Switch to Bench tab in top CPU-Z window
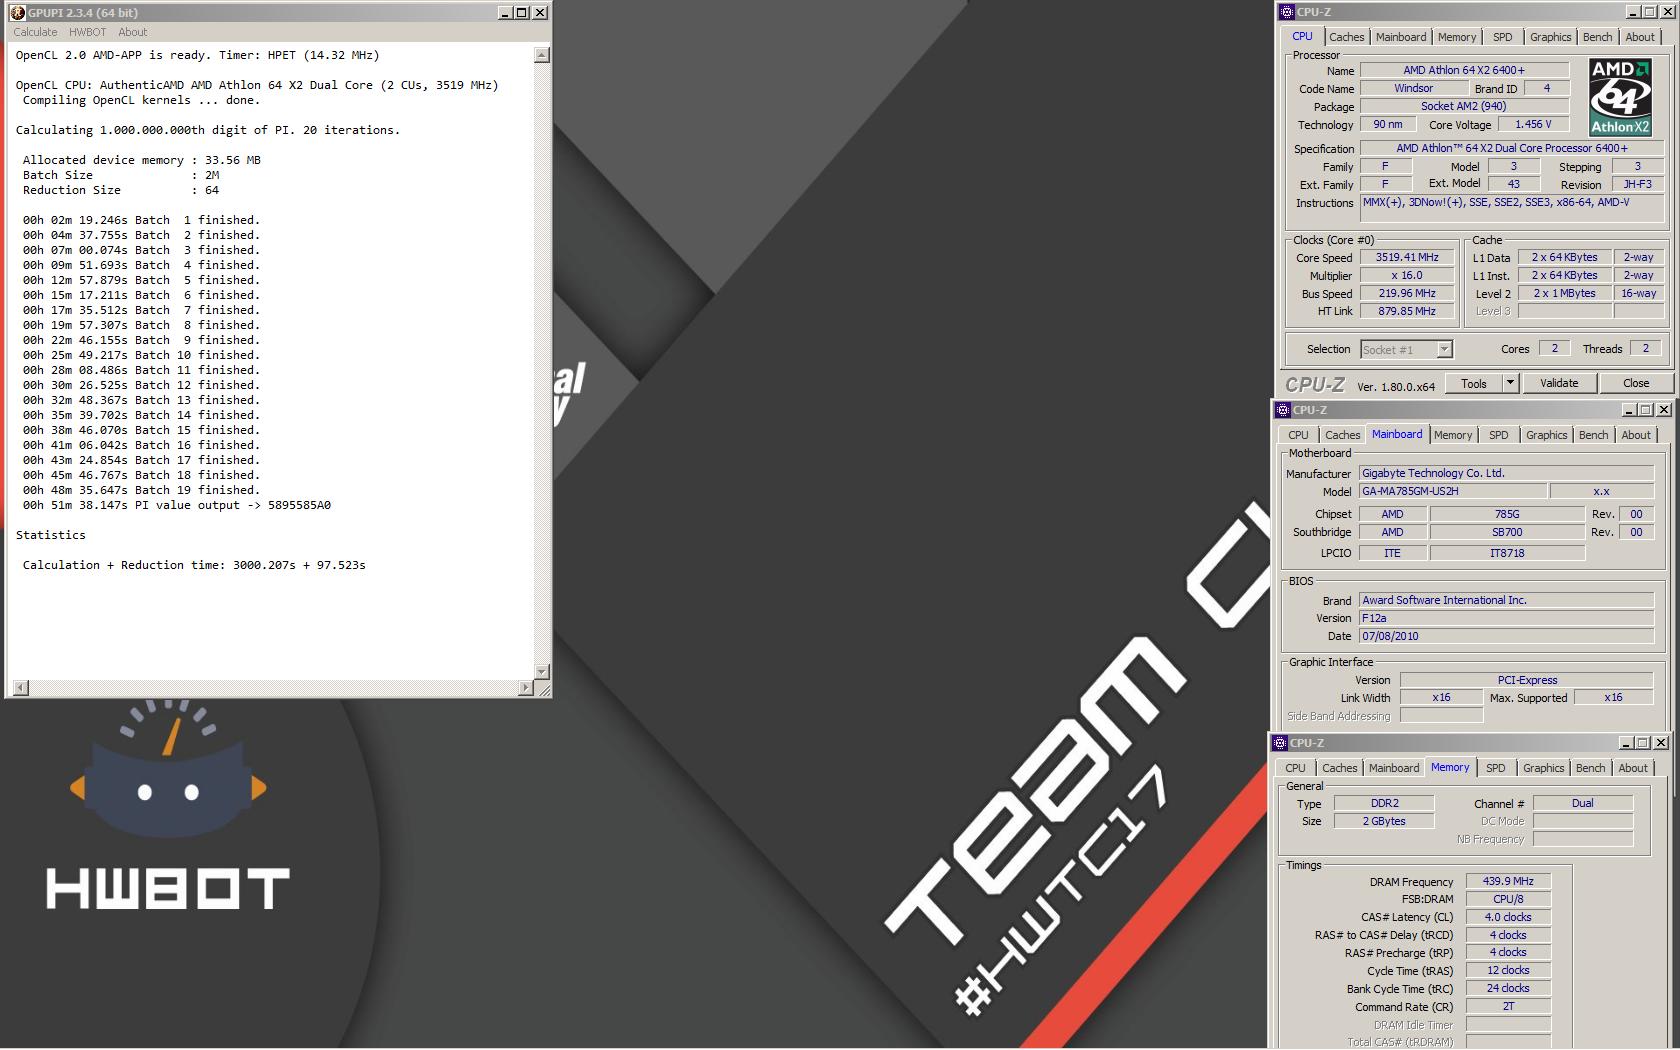1680x1050 pixels. click(x=1597, y=37)
